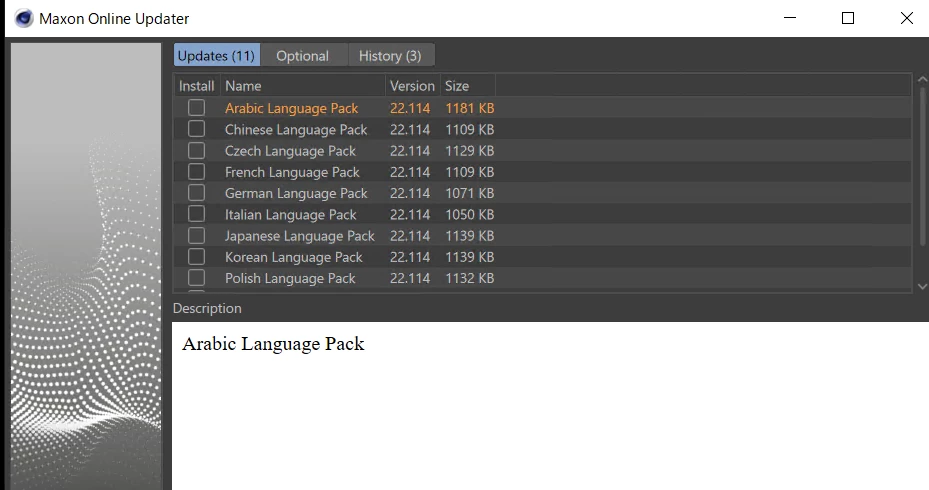Click the 1129 KB size of Czech pack
The width and height of the screenshot is (929, 490).
click(x=470, y=151)
